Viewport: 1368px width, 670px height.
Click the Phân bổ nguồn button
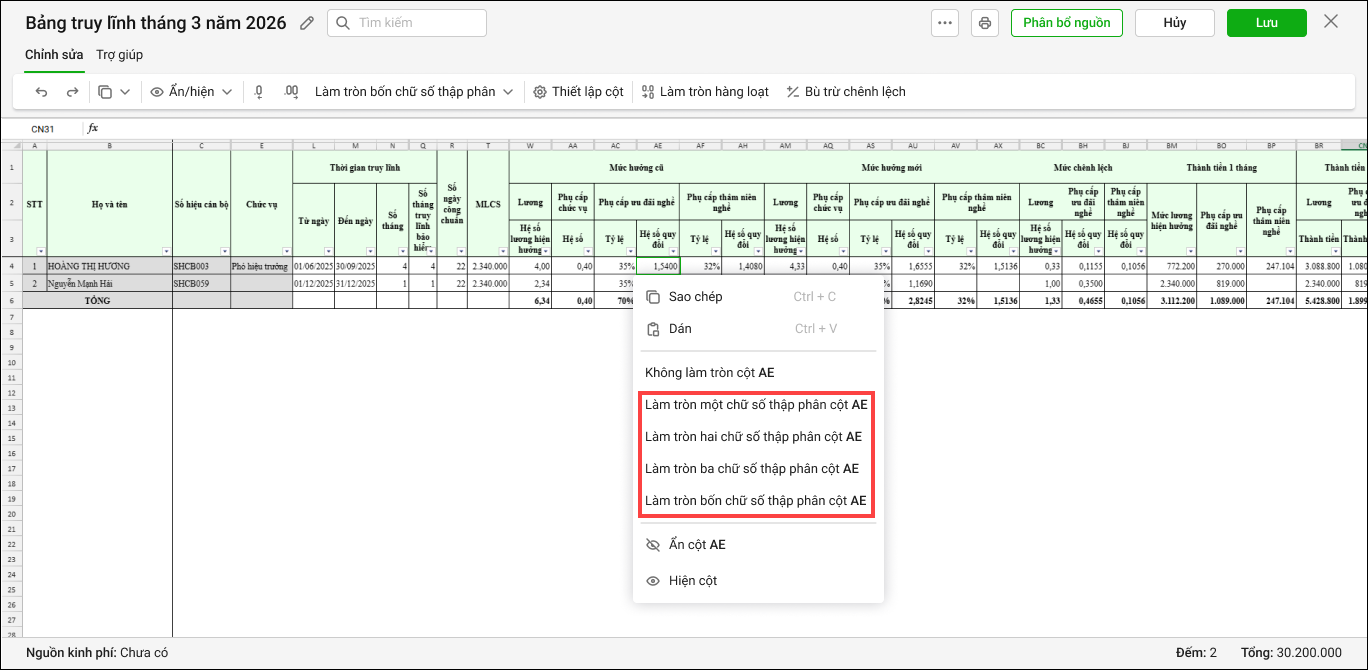click(x=1066, y=23)
